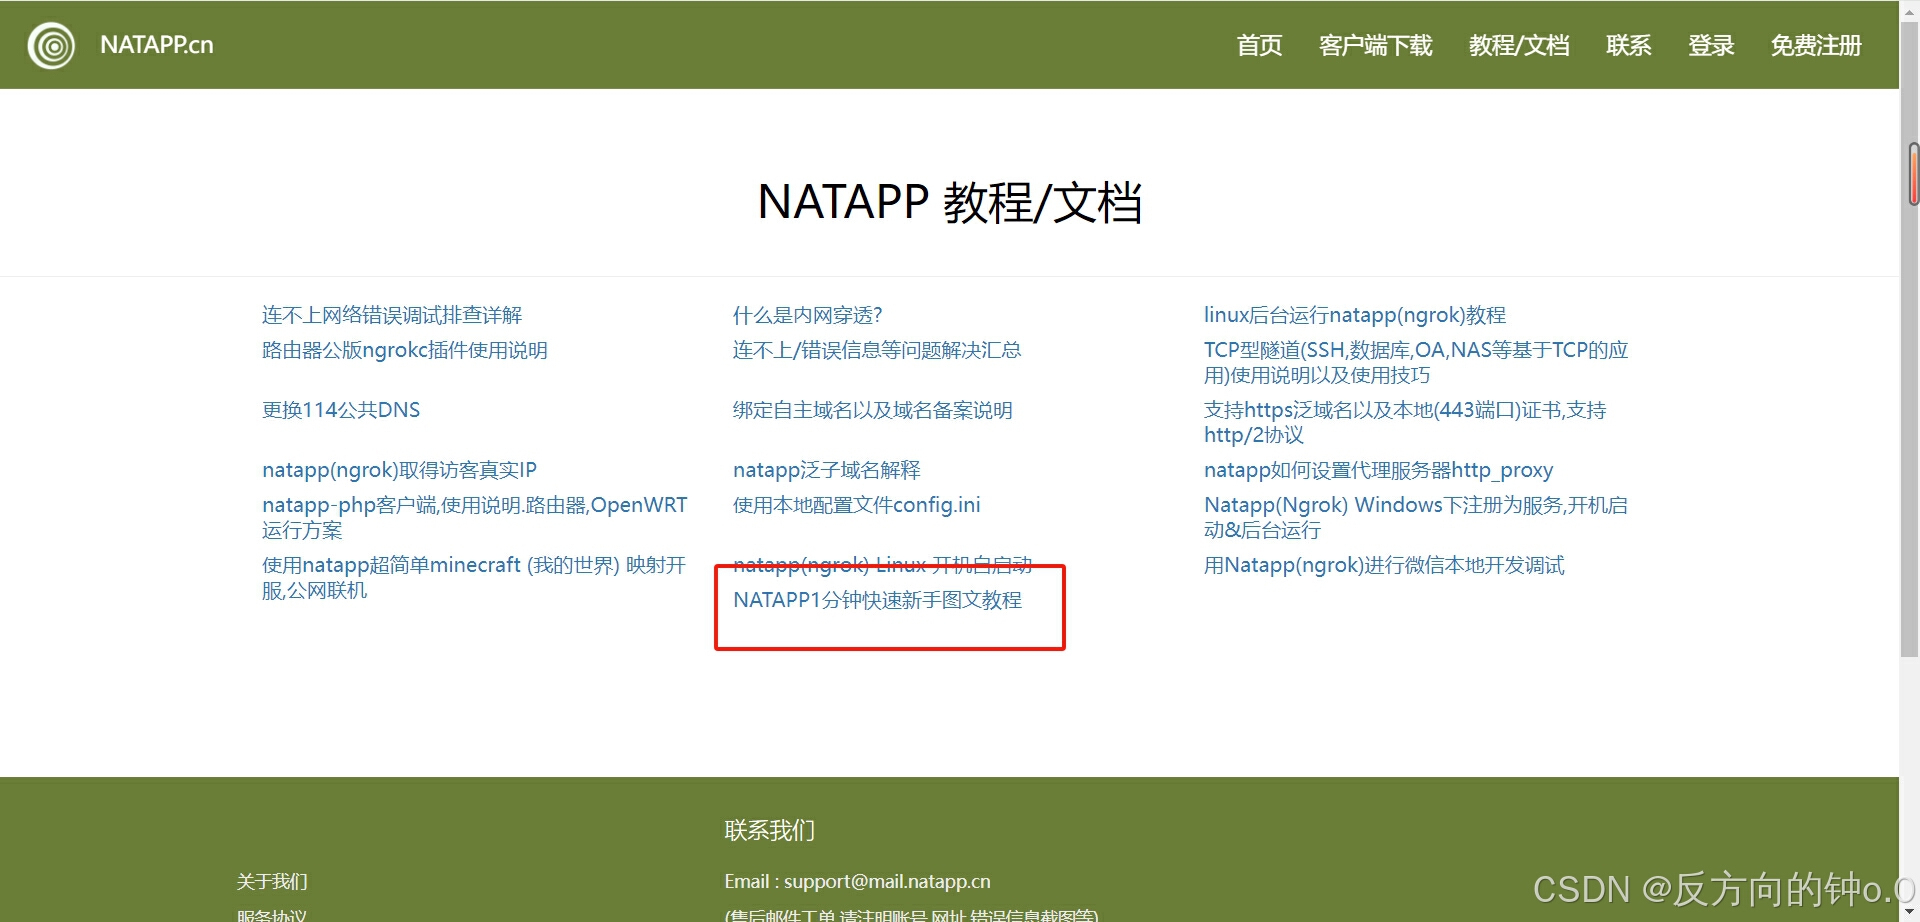
Task: Click the NATAPP spiral logo icon
Action: pyautogui.click(x=50, y=45)
